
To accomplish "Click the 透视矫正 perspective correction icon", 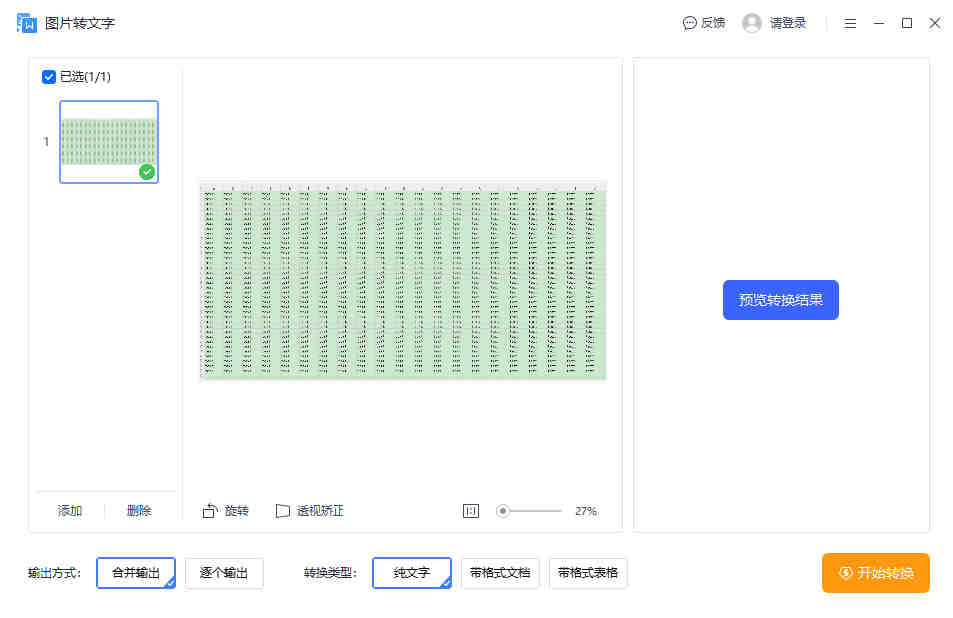I will click(x=283, y=511).
